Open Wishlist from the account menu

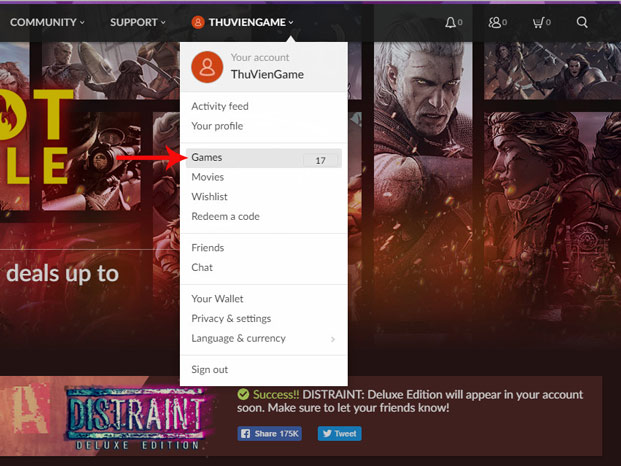click(210, 197)
